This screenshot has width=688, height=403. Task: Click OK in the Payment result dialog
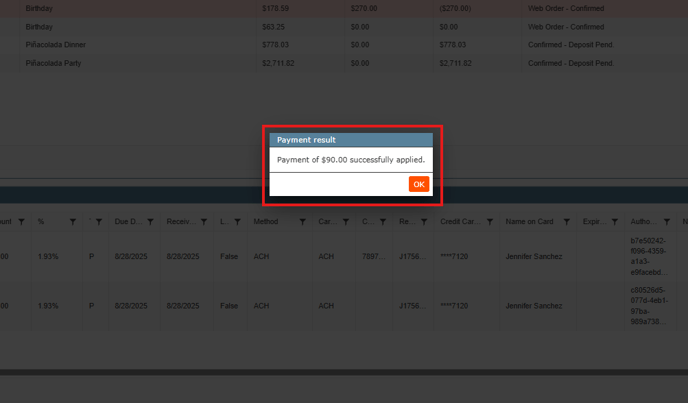(419, 184)
